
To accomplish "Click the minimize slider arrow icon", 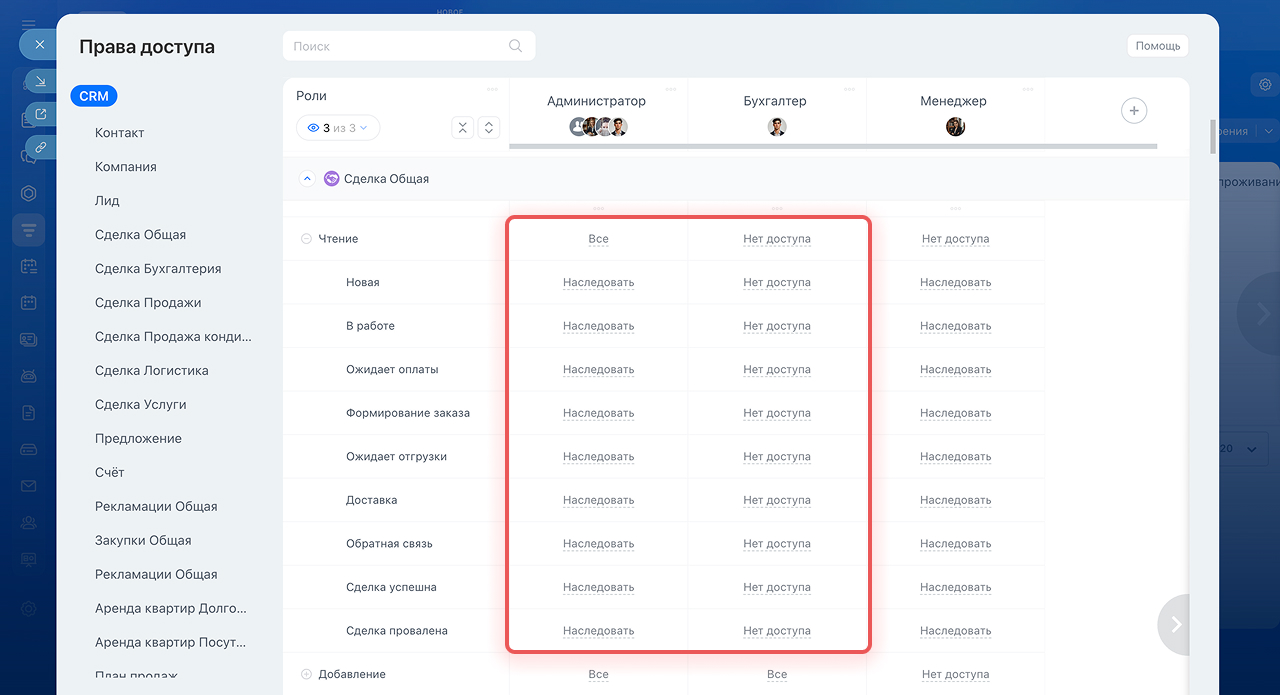I will tap(41, 81).
